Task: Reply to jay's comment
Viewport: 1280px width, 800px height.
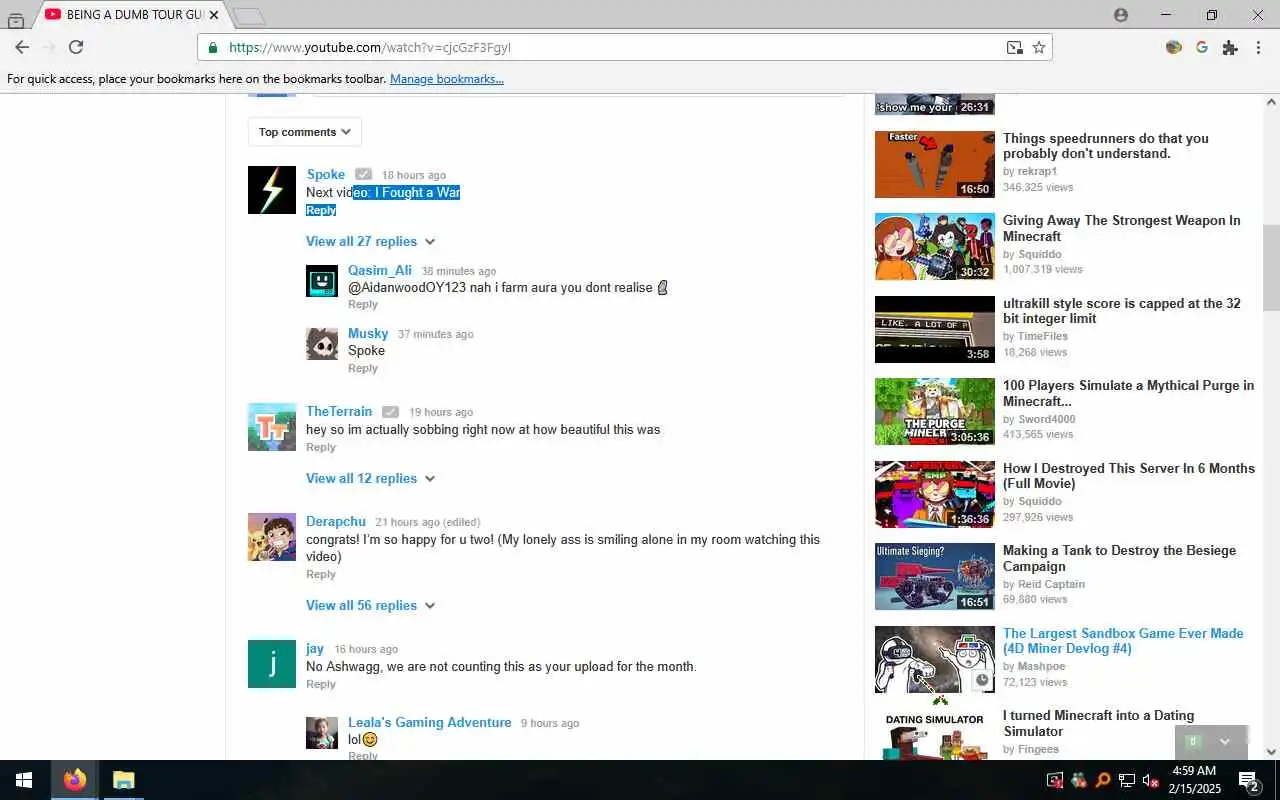Action: coord(321,684)
